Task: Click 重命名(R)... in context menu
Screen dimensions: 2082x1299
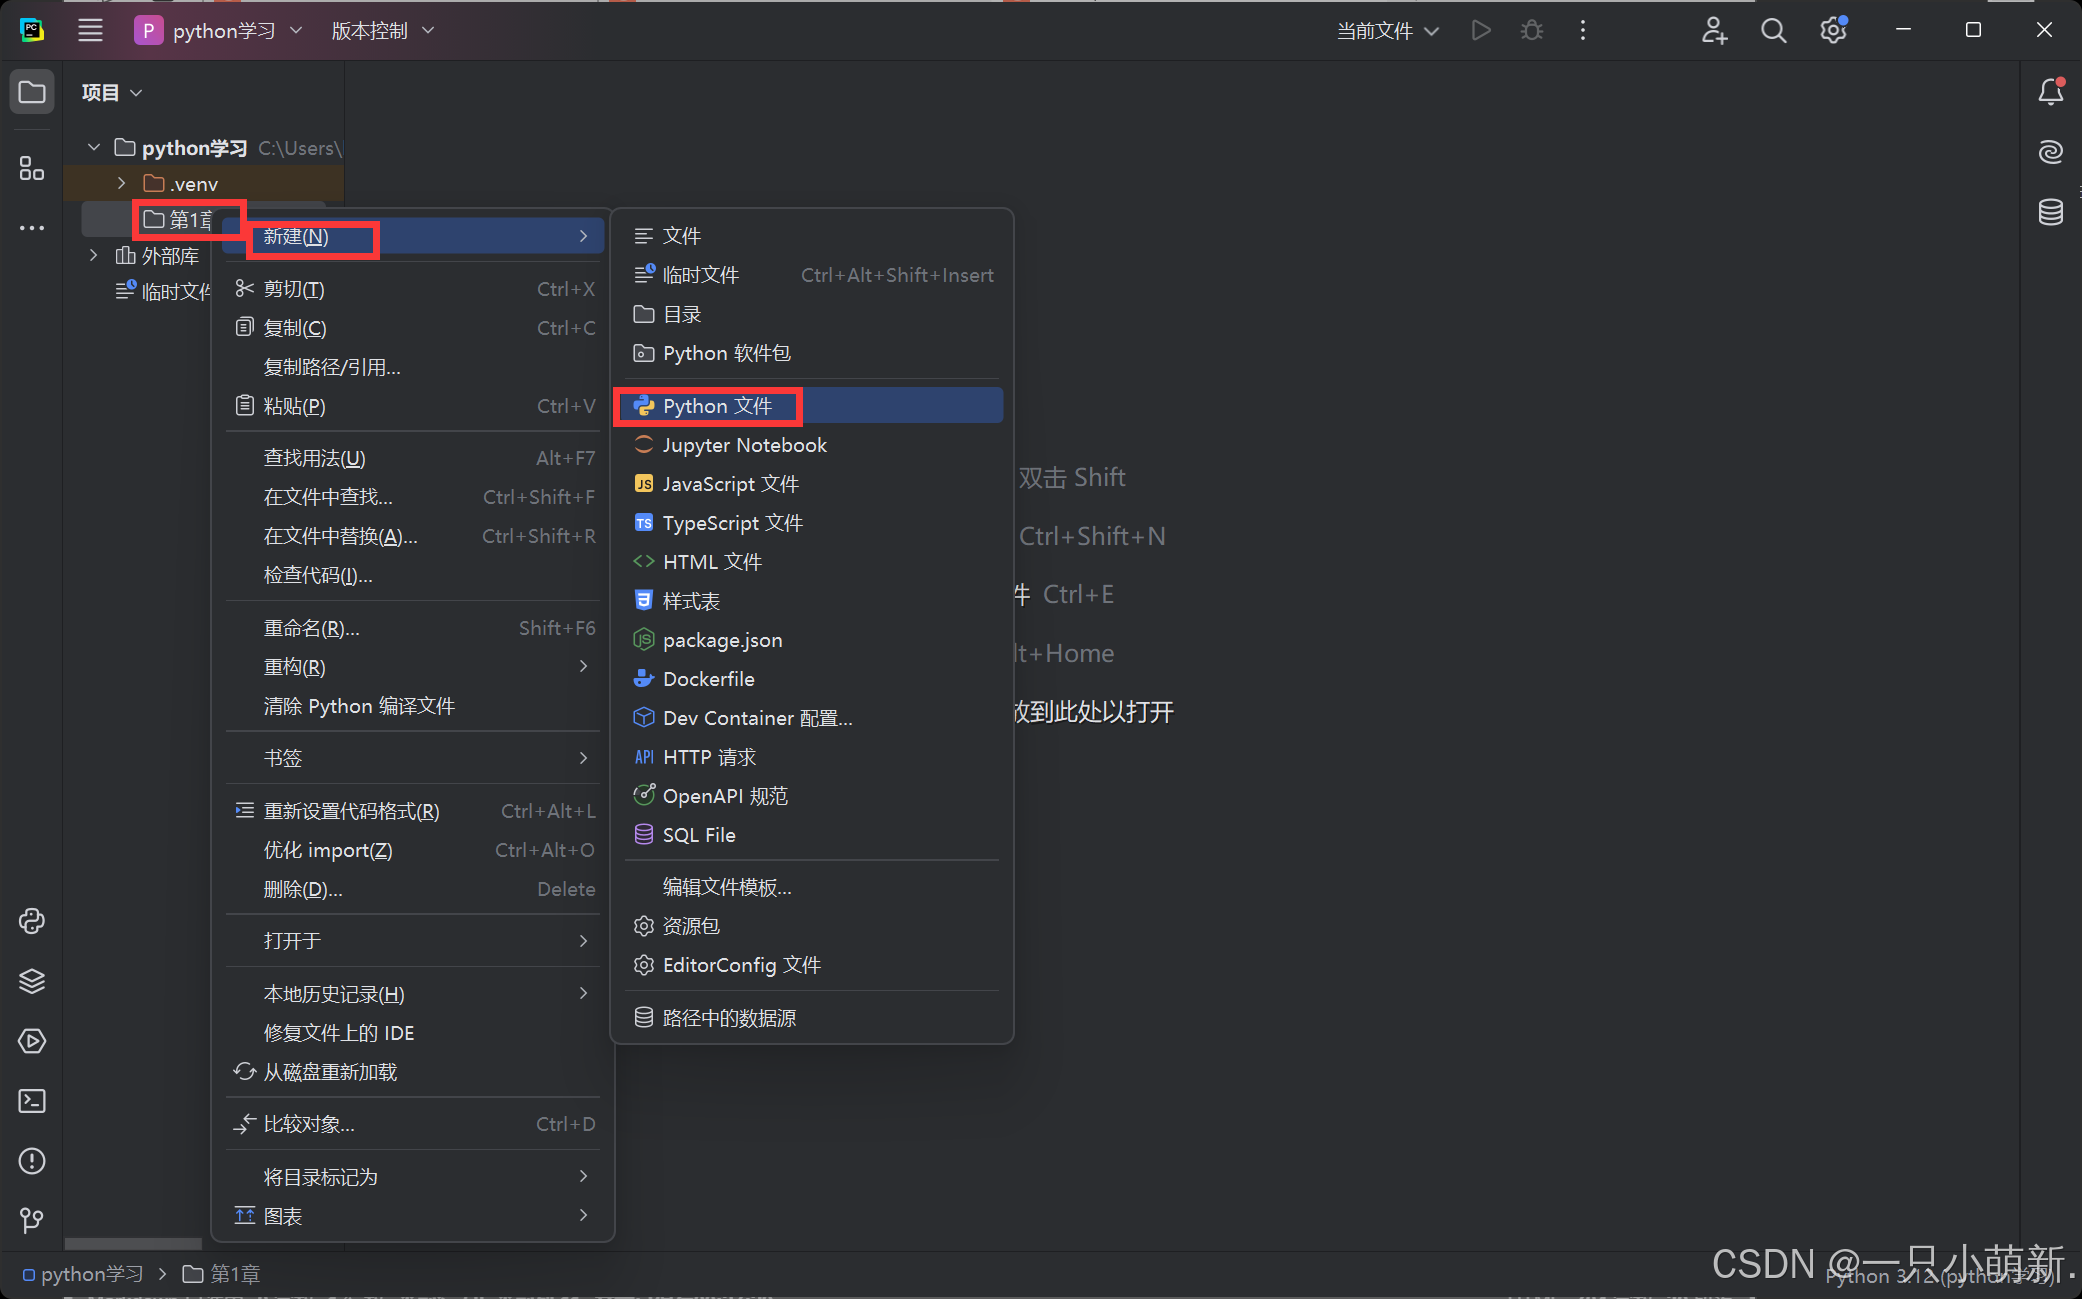Action: click(x=311, y=628)
